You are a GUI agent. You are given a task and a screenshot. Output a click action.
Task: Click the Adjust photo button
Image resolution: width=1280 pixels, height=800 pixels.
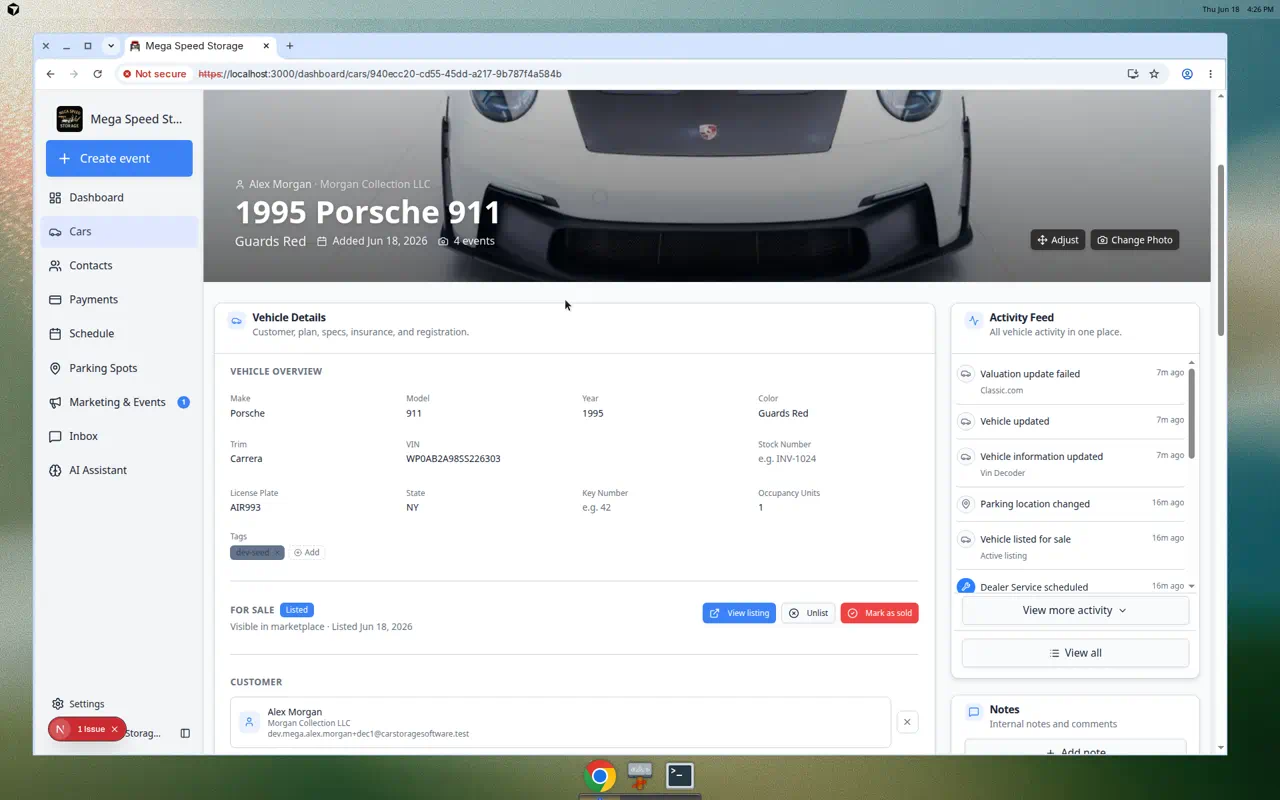[1058, 240]
